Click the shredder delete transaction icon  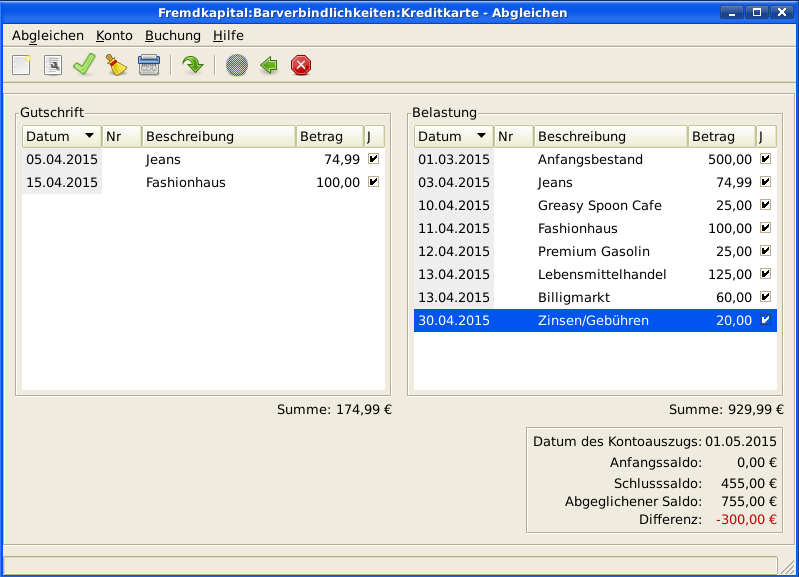(x=148, y=66)
